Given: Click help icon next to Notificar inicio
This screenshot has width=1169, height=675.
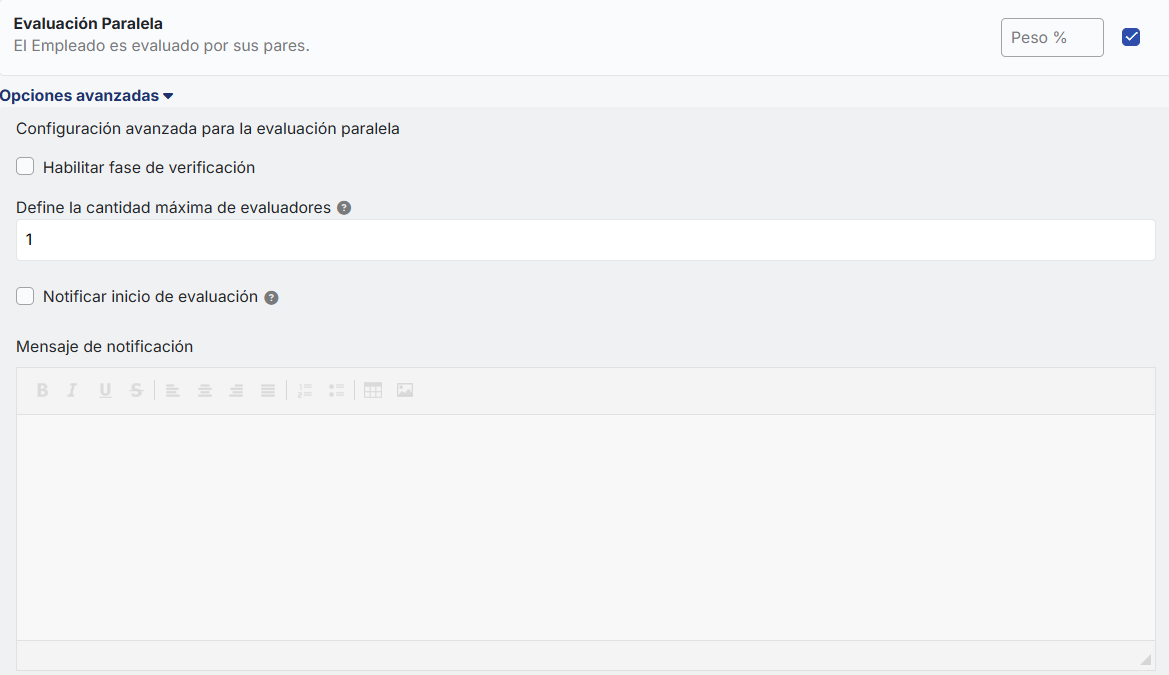Looking at the screenshot, I should pyautogui.click(x=271, y=298).
